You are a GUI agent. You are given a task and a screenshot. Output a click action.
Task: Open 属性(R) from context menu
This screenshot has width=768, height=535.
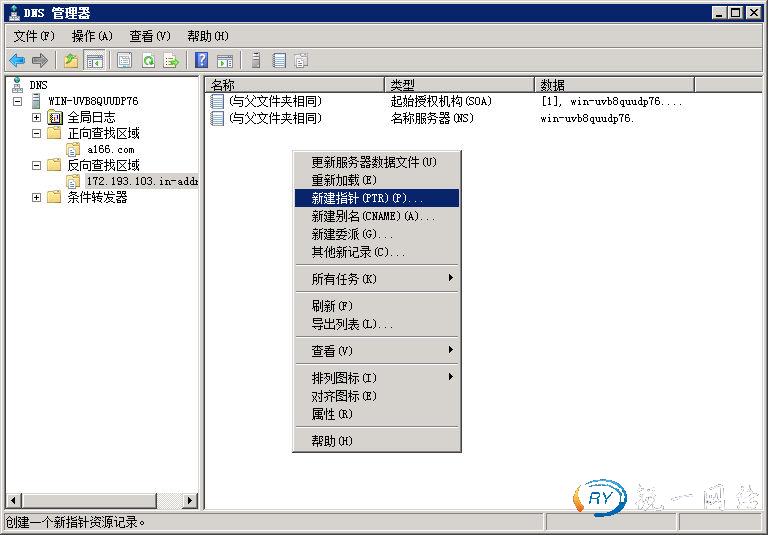pos(377,414)
